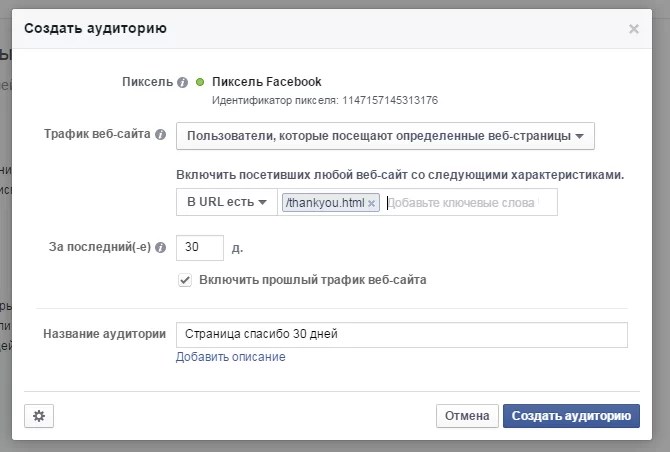This screenshot has width=670, height=452.
Task: Click the blue Создать аудиторию button
Action: (571, 416)
